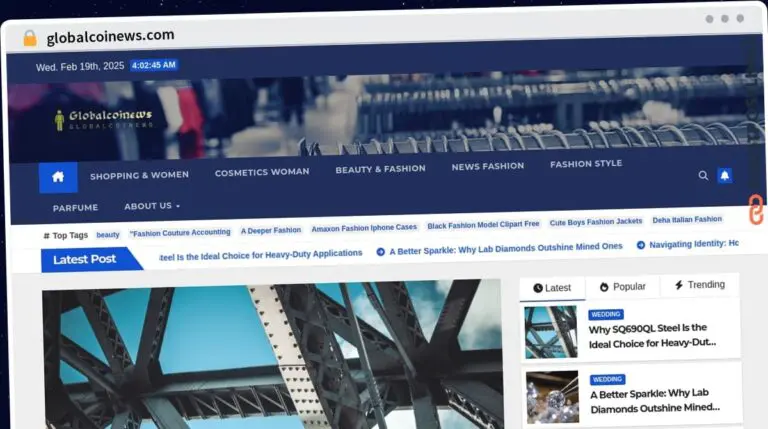Click arrow icon before Navigating Identity ticker
Screen dimensions: 768x429
click(641, 245)
